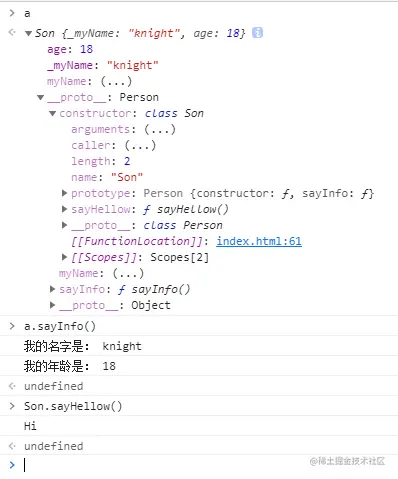Click the age: 18 property row
Image resolution: width=398 pixels, height=479 pixels.
point(70,49)
